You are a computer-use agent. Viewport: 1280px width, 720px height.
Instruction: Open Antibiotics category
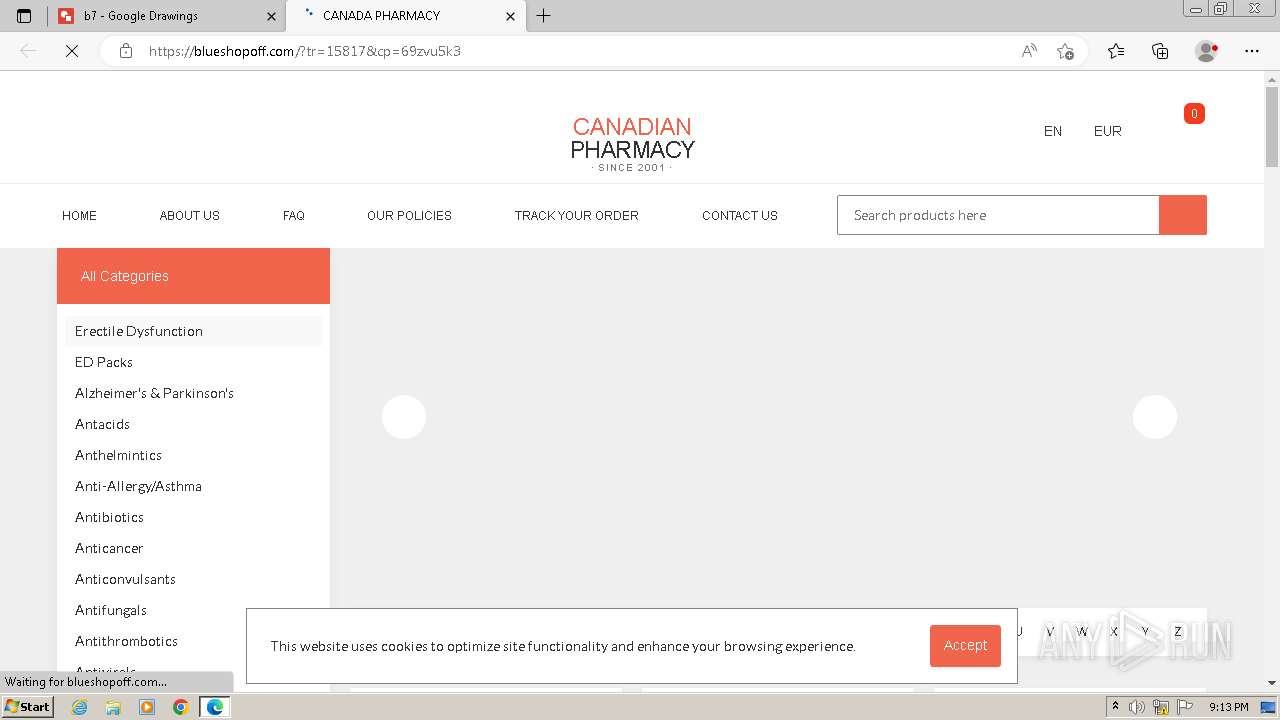[109, 517]
